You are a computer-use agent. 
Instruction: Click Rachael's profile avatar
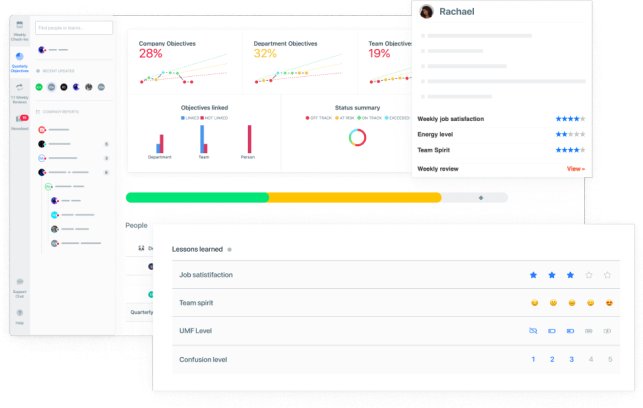pos(426,11)
